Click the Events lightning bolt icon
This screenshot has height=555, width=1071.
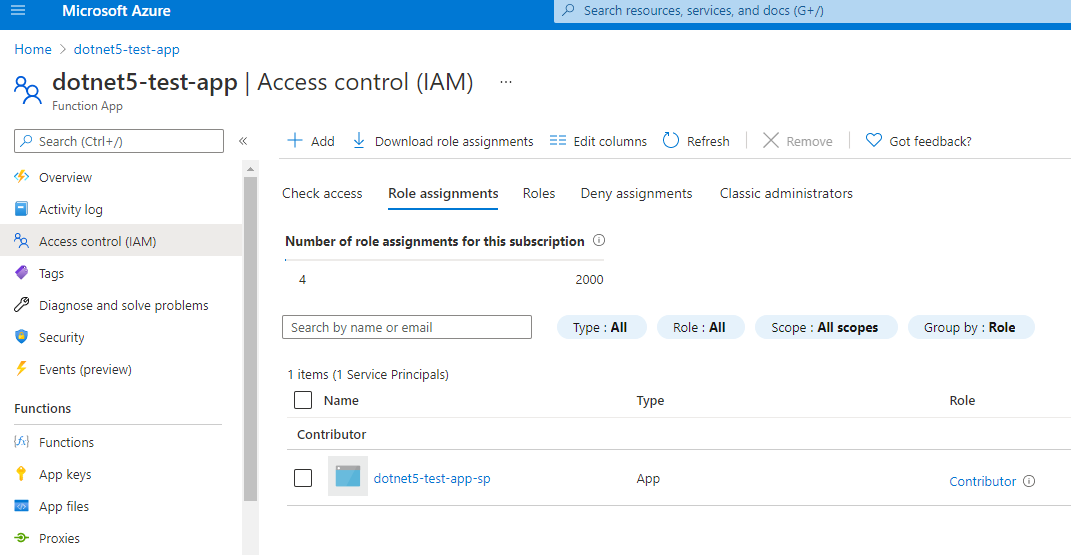tap(22, 369)
